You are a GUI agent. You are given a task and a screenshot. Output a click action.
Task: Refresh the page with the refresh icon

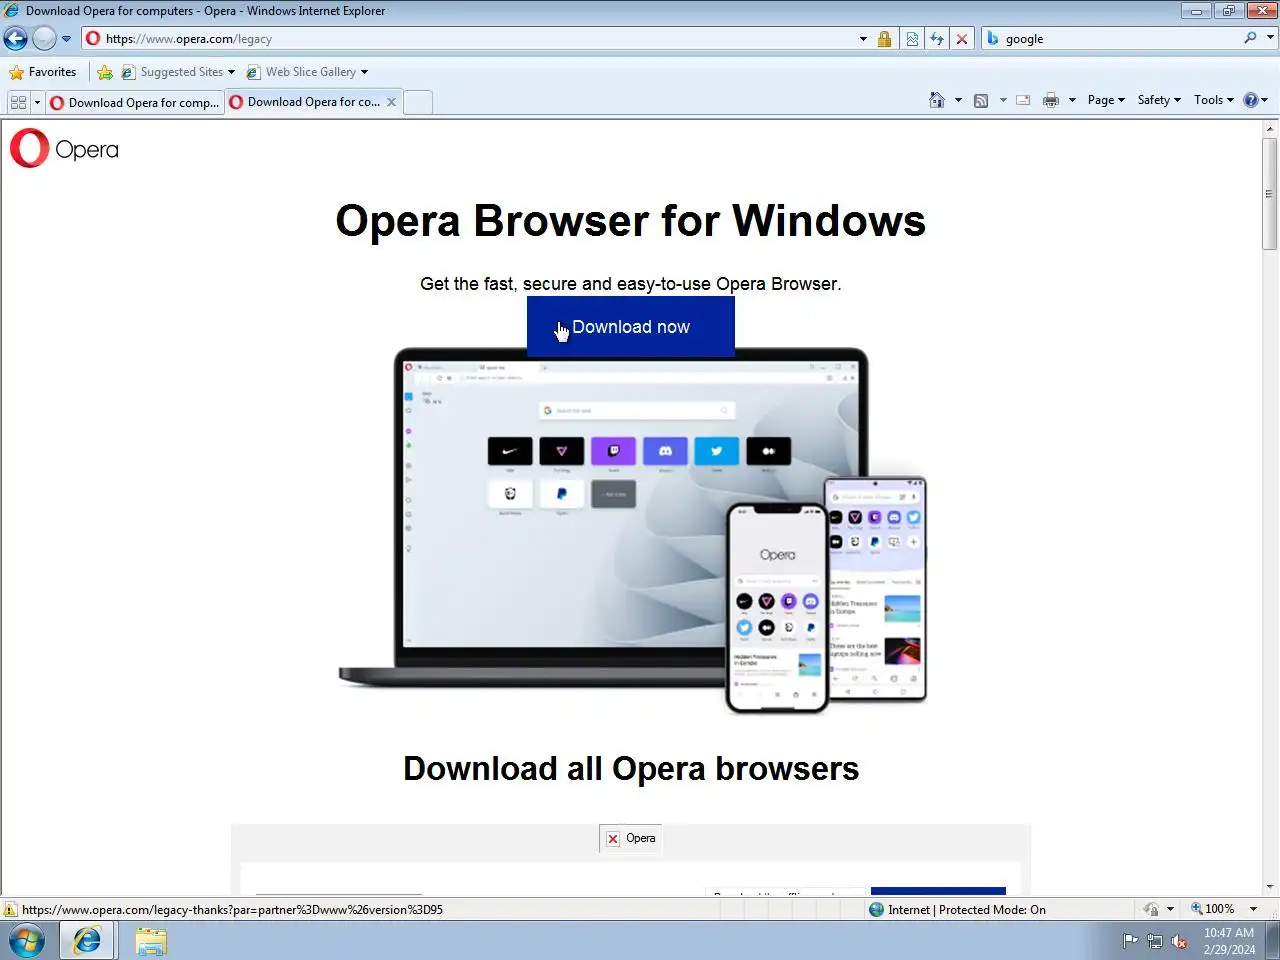(937, 39)
